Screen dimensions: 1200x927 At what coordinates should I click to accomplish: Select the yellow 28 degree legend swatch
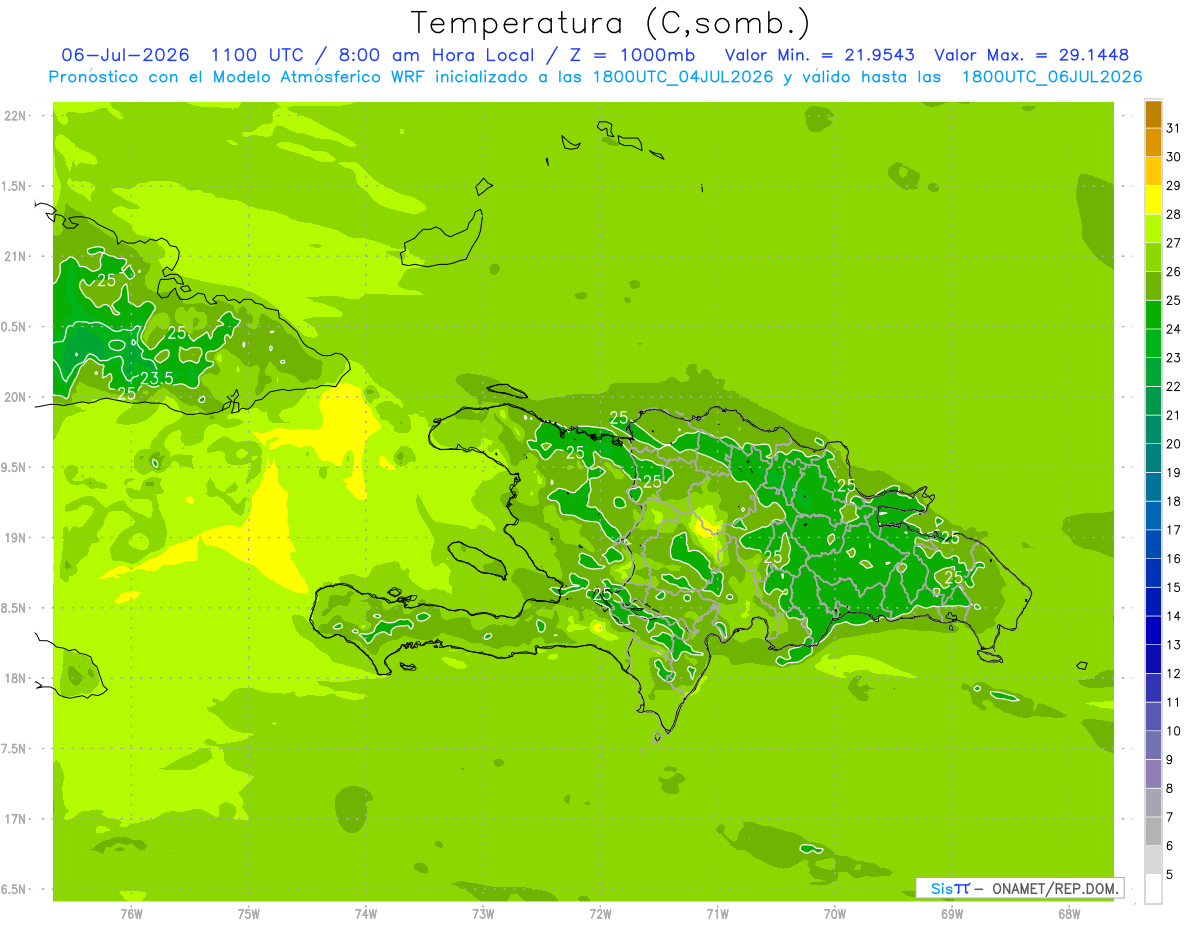pyautogui.click(x=1153, y=201)
